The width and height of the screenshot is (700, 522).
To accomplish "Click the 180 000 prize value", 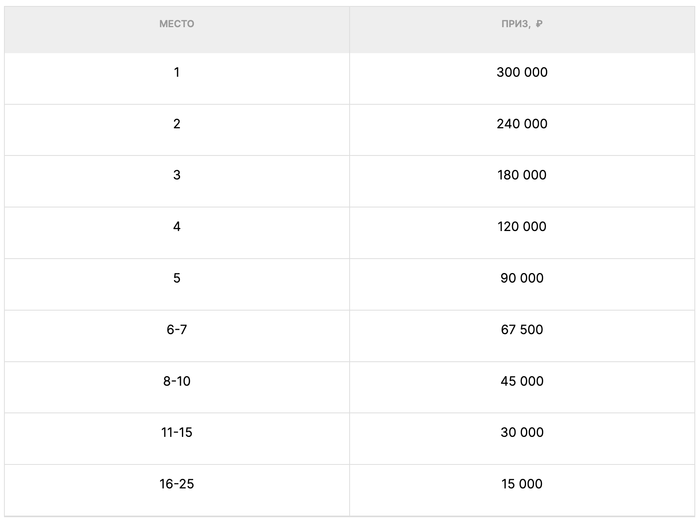I will 522,175.
